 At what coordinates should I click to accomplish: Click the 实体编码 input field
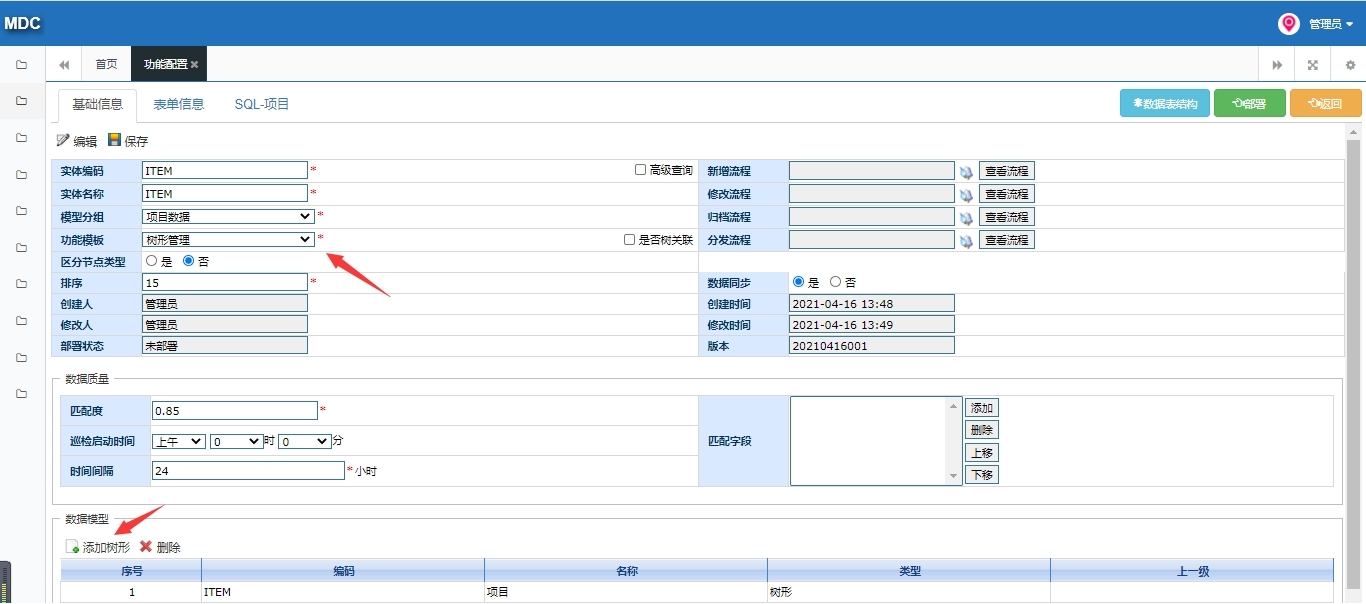(225, 170)
